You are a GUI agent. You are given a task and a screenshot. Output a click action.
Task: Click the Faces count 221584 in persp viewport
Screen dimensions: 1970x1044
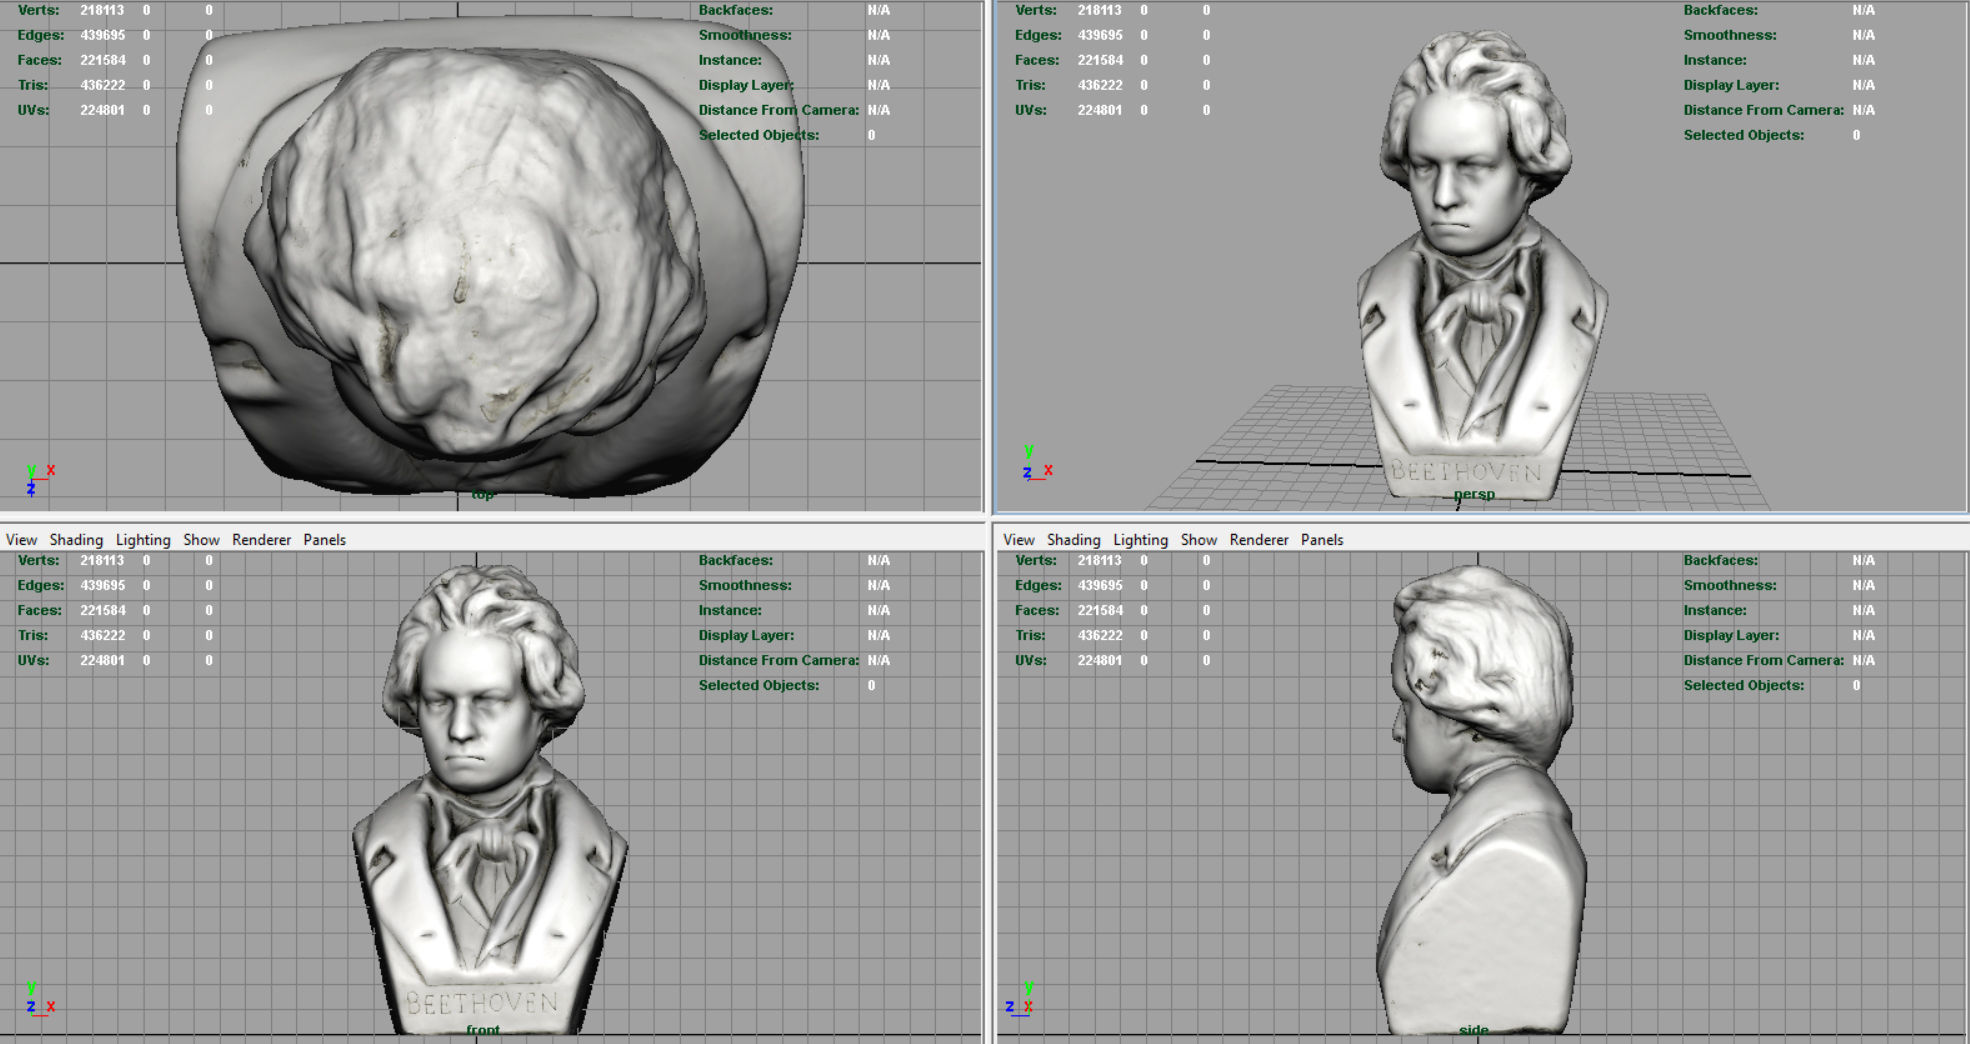point(1100,60)
